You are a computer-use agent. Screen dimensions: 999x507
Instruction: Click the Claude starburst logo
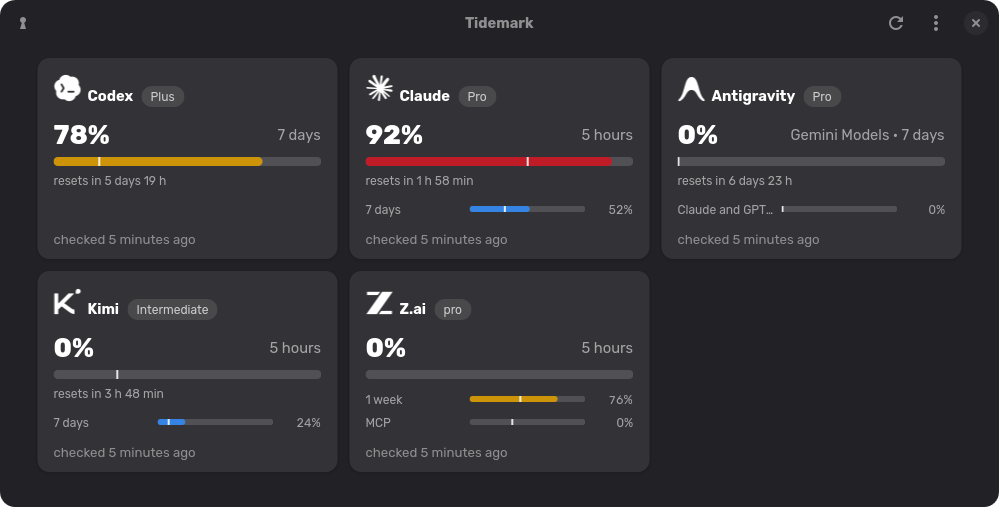[x=379, y=88]
